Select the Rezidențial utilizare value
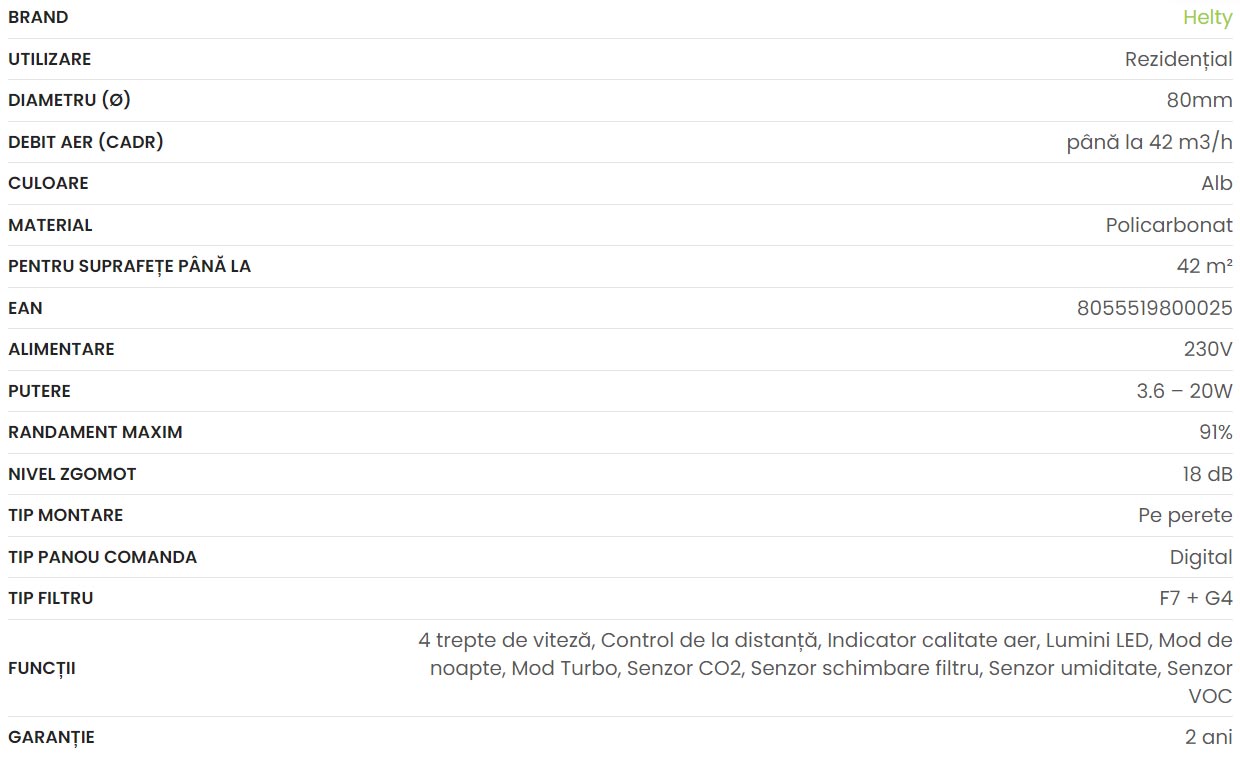The width and height of the screenshot is (1240, 758). (x=1178, y=59)
